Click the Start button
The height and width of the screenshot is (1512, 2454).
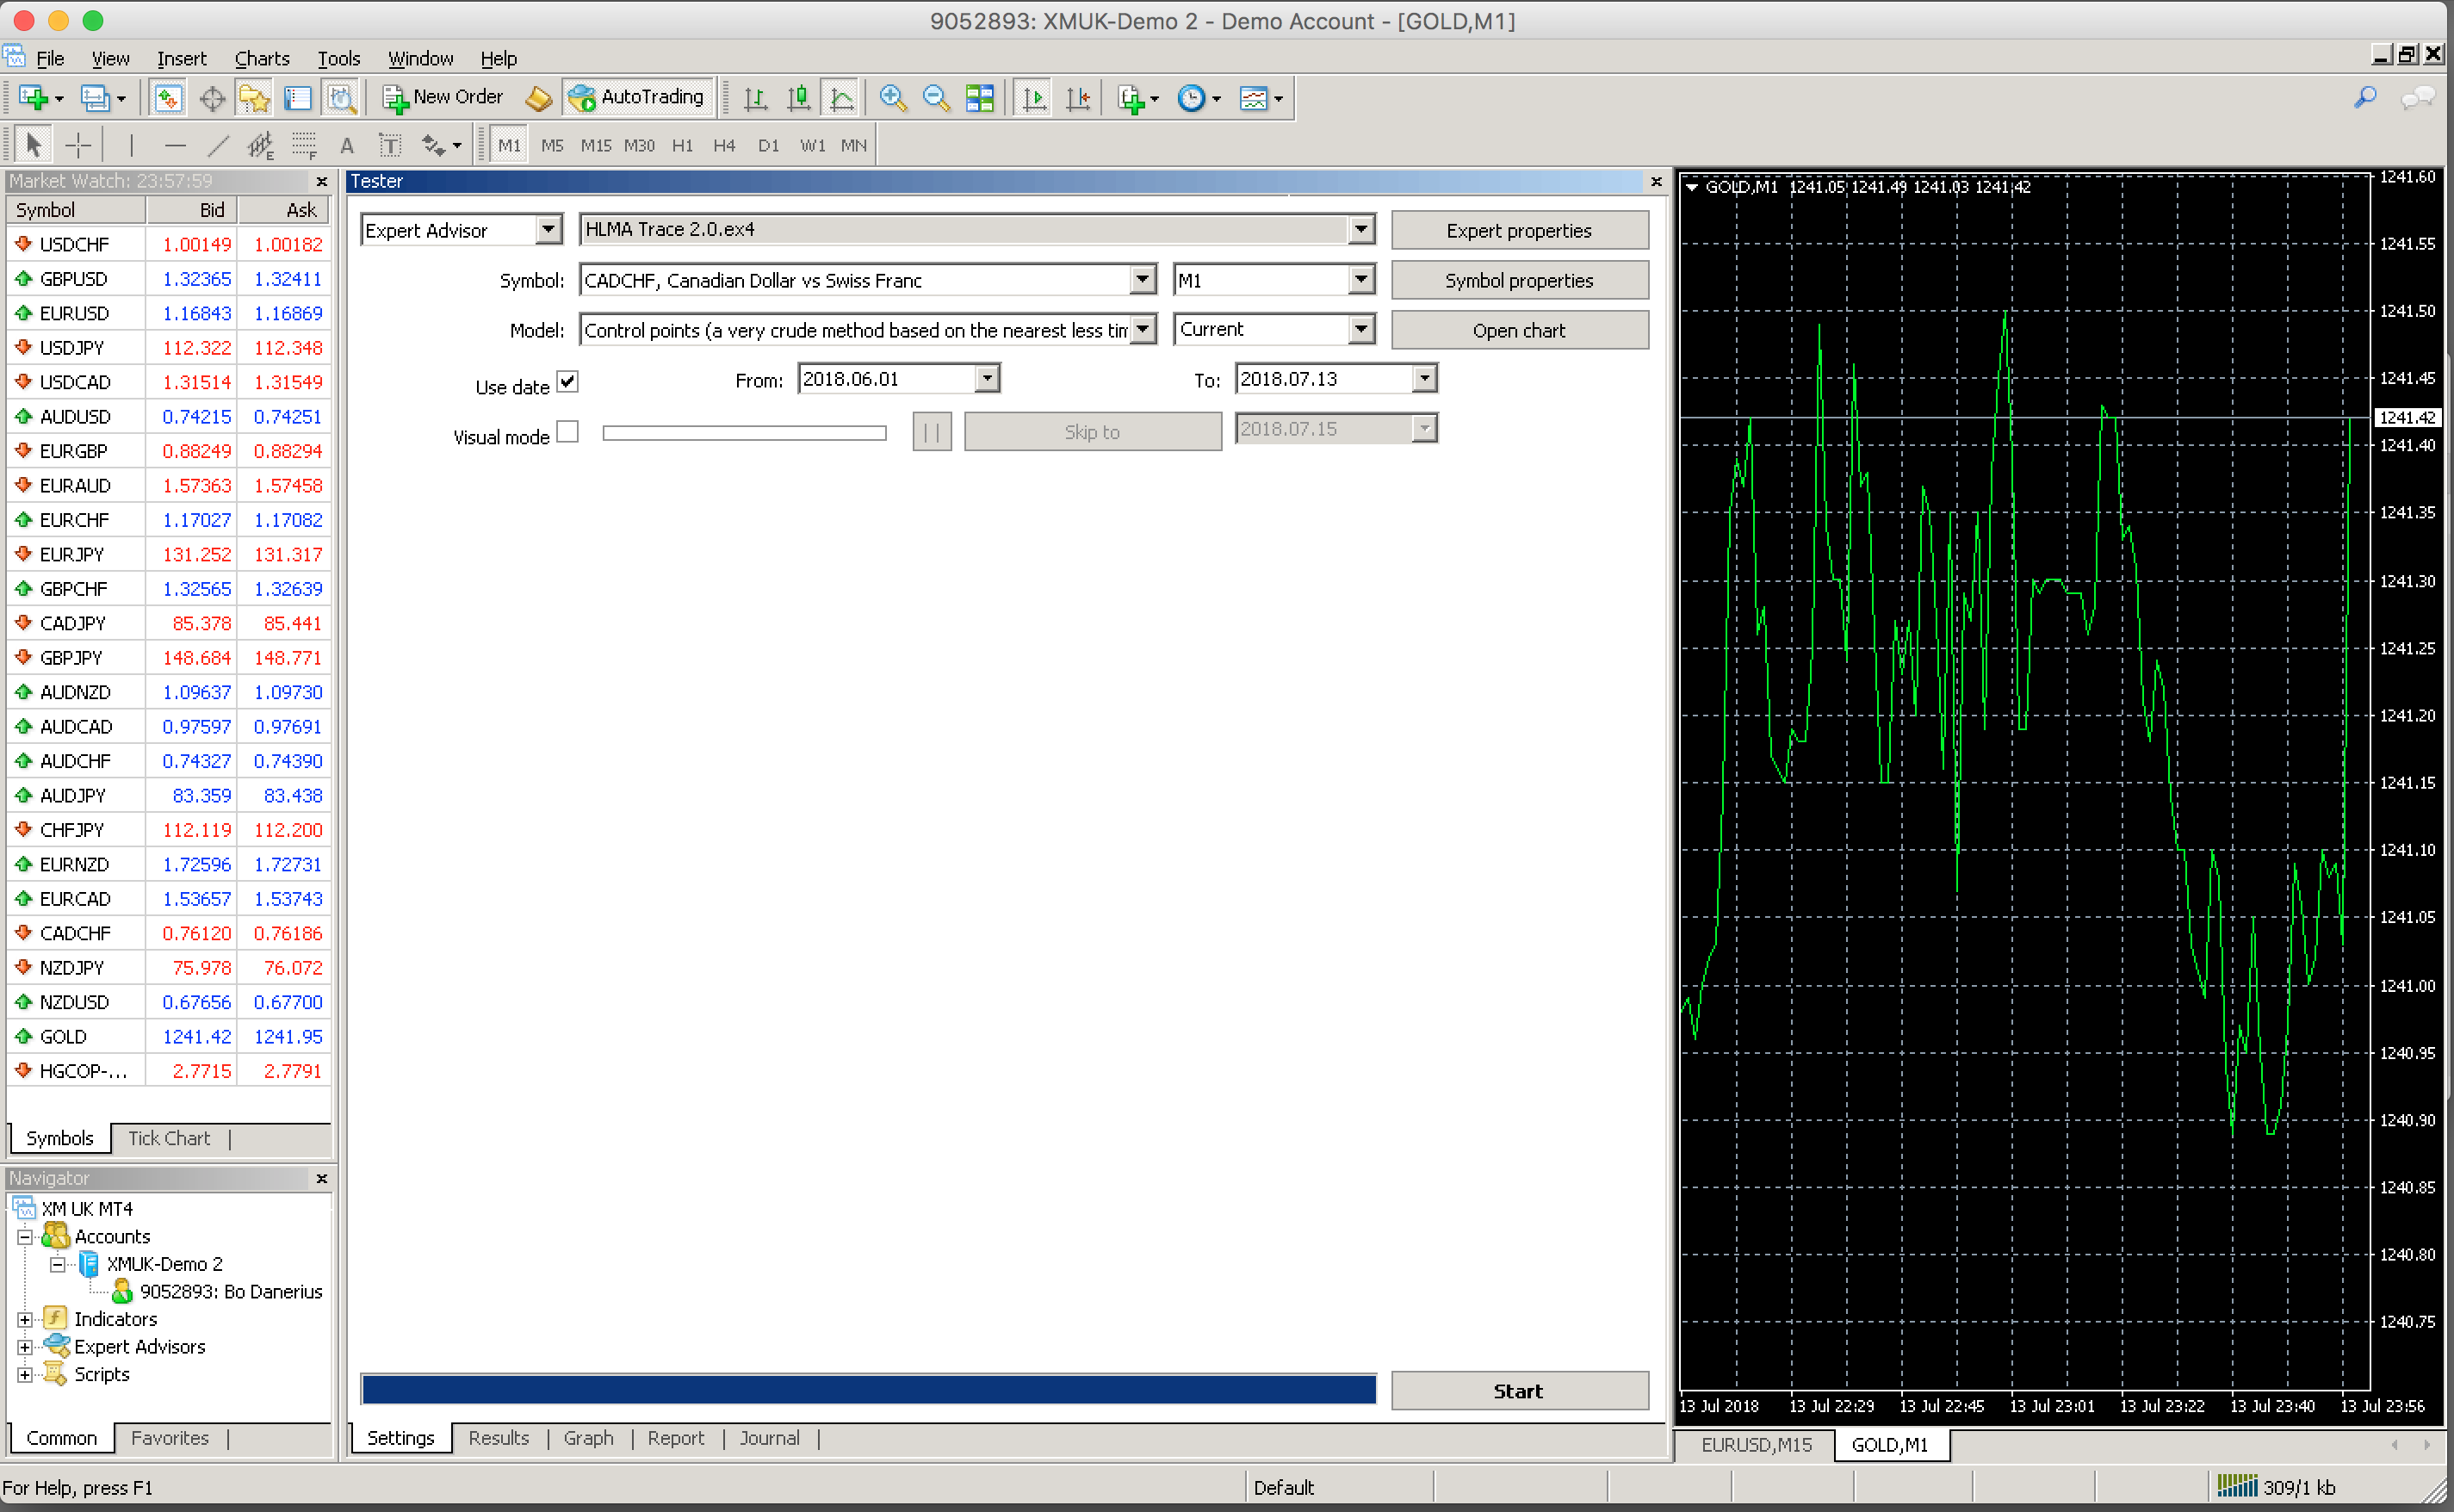pos(1518,1390)
